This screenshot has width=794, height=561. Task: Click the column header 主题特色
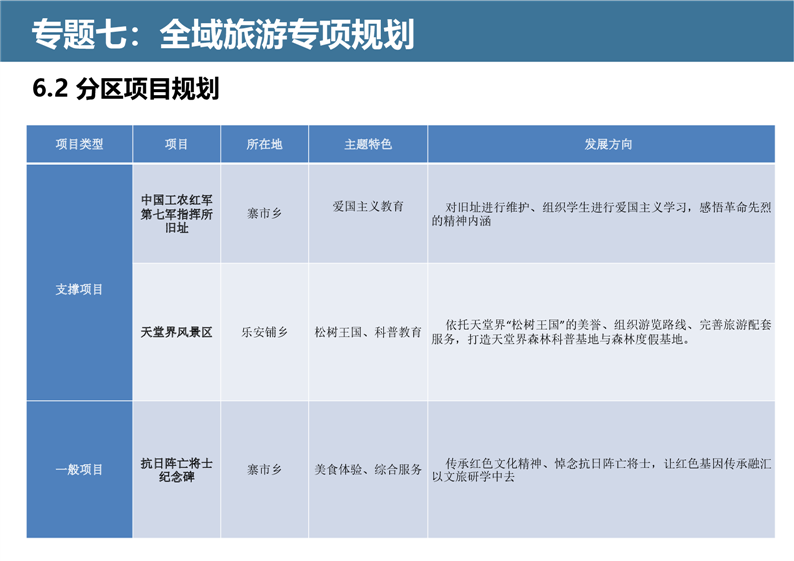tap(368, 144)
